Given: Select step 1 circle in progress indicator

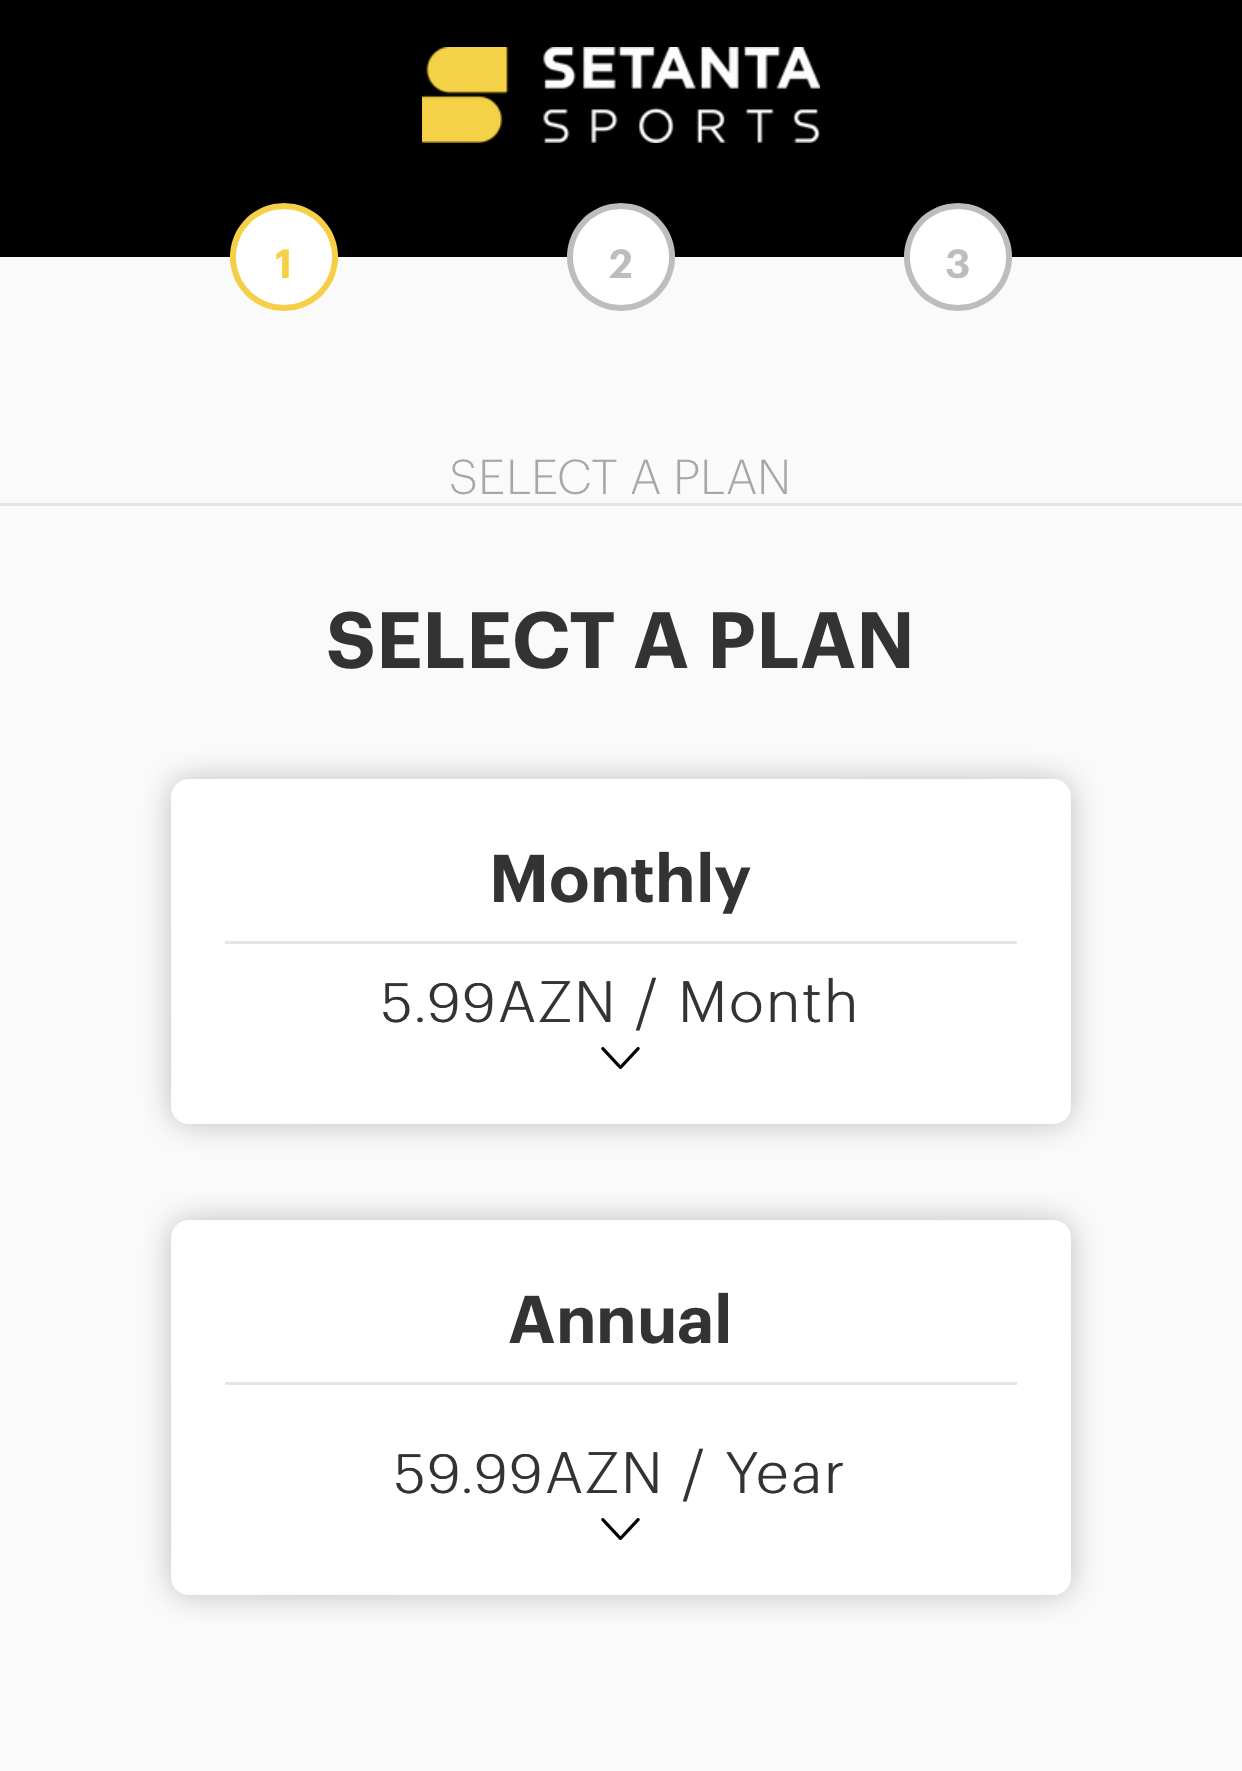Looking at the screenshot, I should click(x=284, y=257).
